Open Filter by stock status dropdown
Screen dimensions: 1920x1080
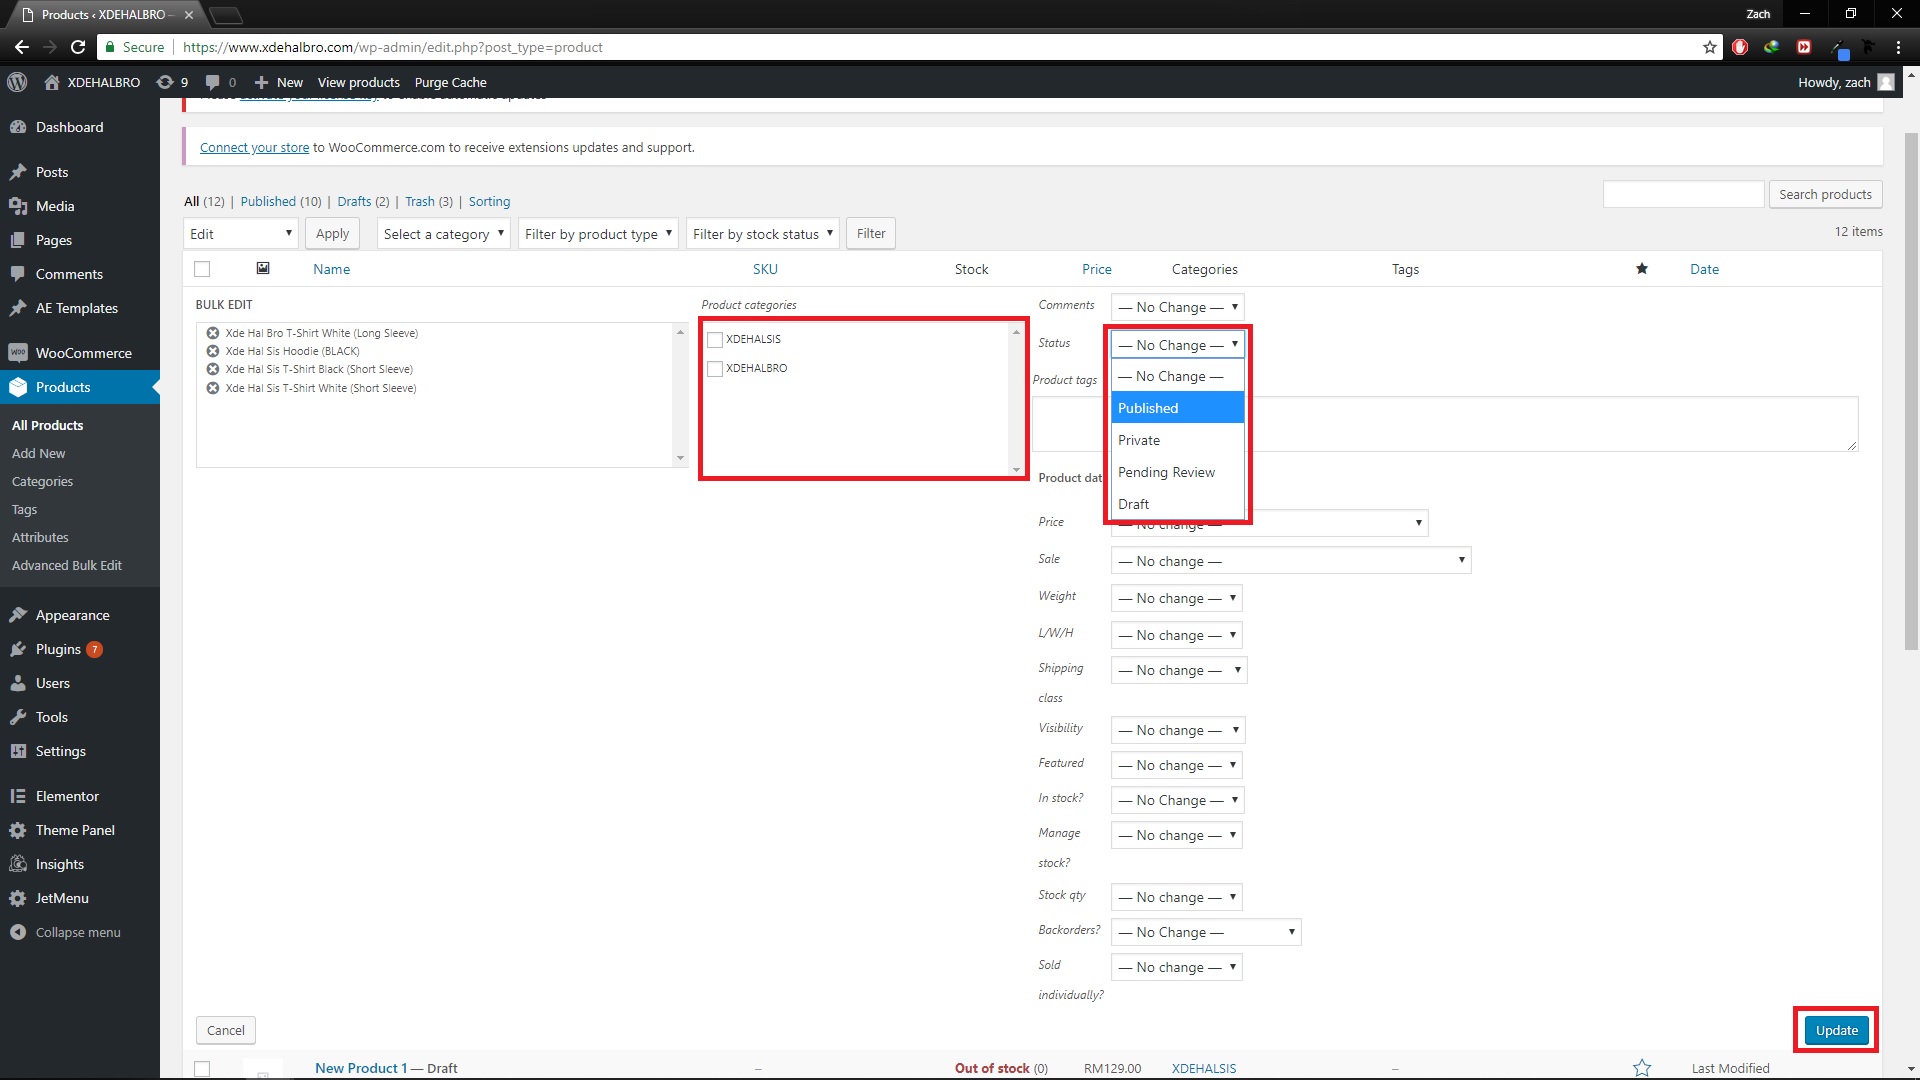(762, 234)
